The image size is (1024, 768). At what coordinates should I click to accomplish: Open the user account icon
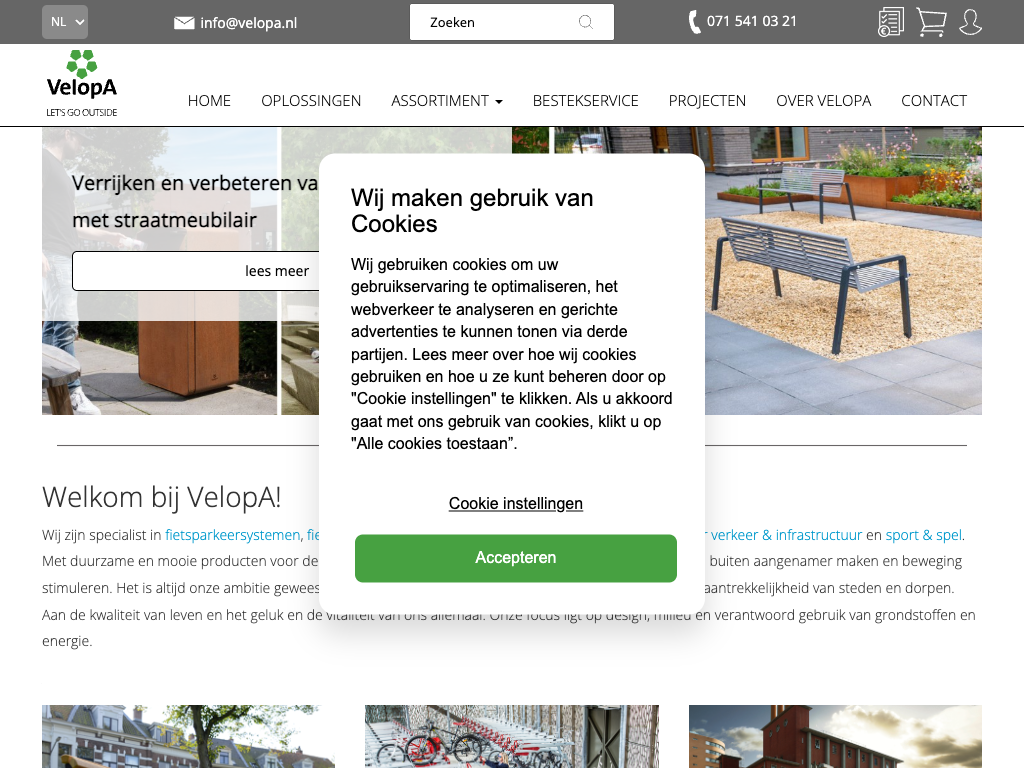tap(970, 22)
